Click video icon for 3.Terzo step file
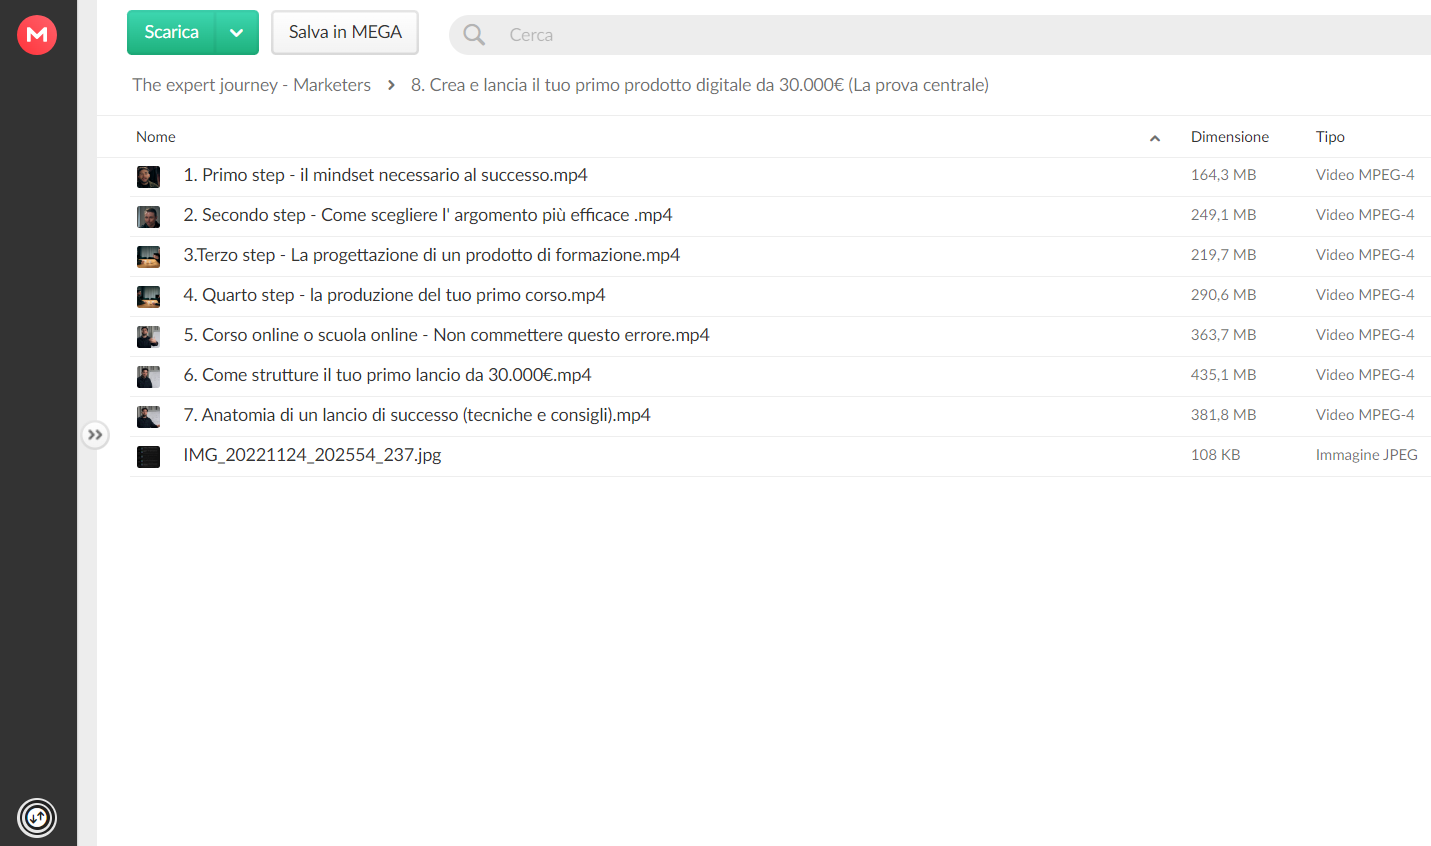 click(x=148, y=257)
